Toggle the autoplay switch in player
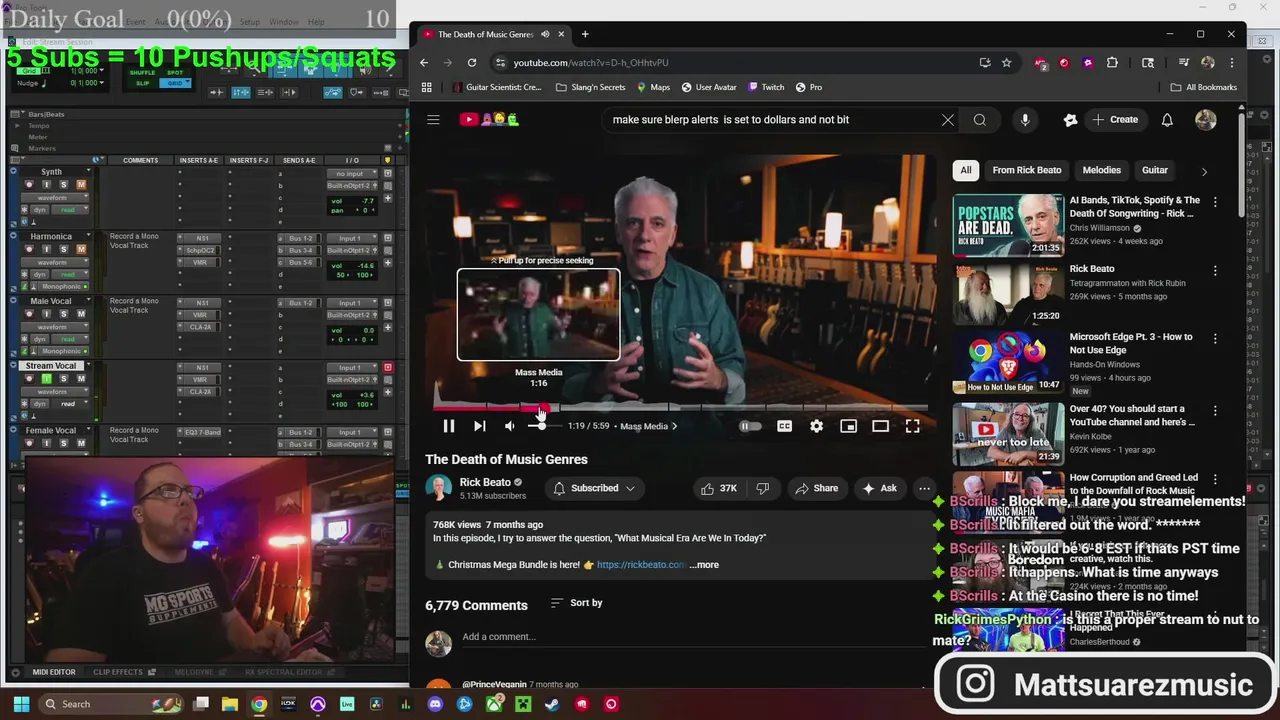The image size is (1280, 720). coord(750,426)
